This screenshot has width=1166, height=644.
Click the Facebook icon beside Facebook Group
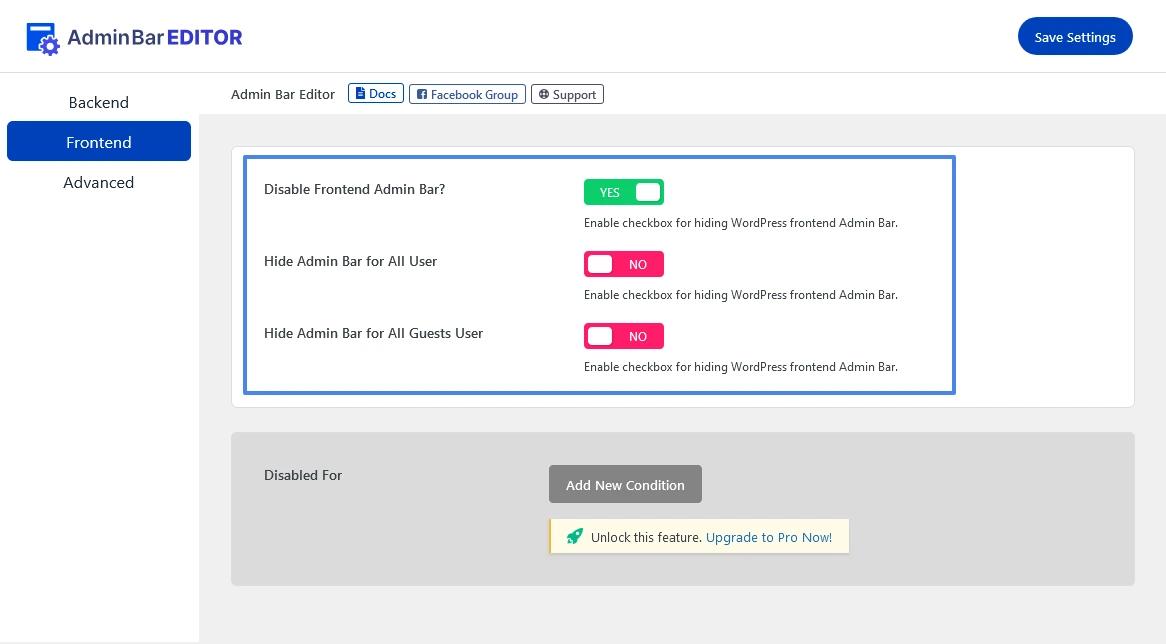422,95
